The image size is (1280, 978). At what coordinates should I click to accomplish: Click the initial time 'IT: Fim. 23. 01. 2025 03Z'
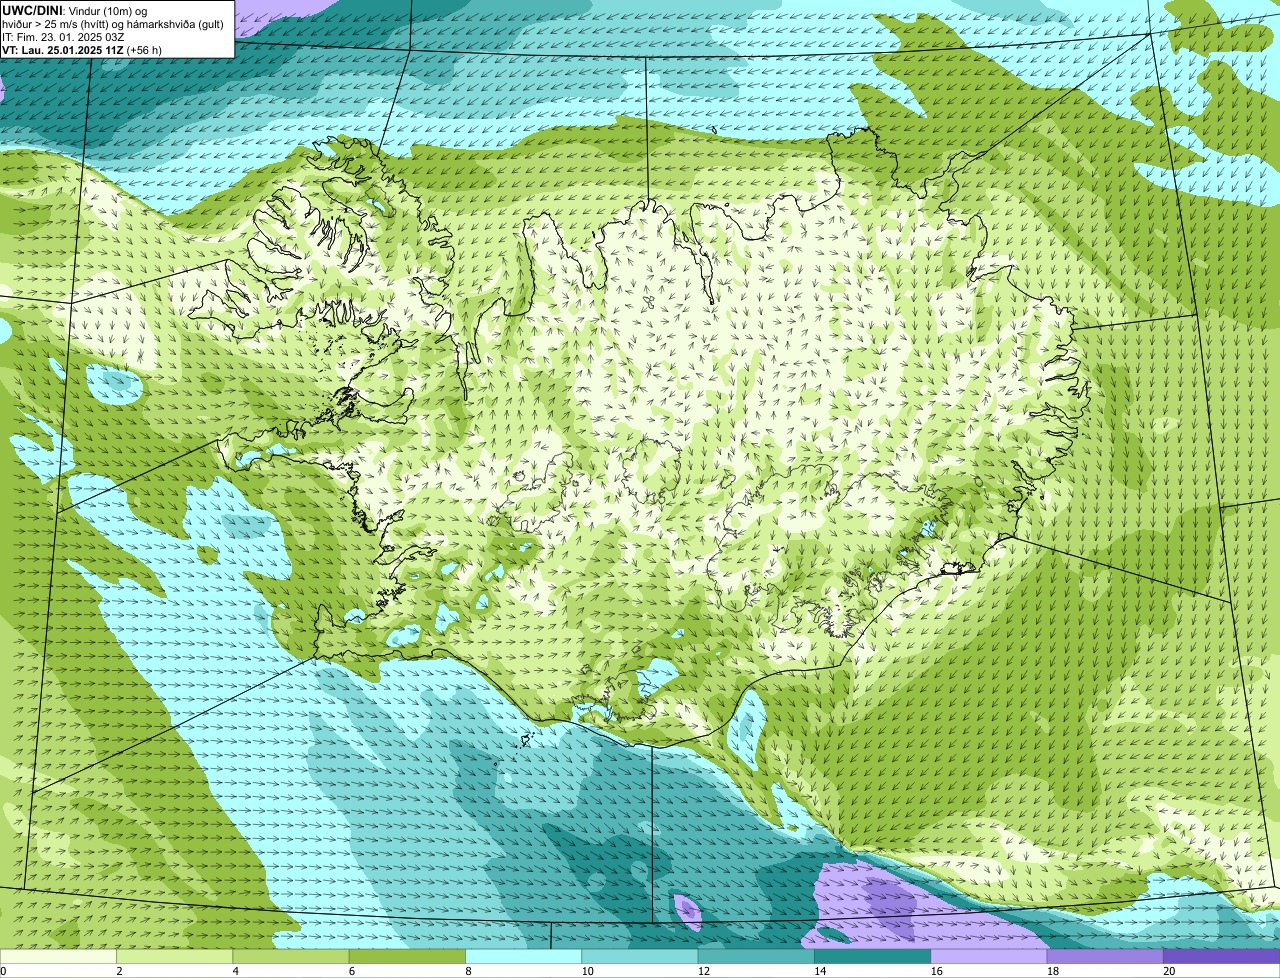(x=63, y=36)
